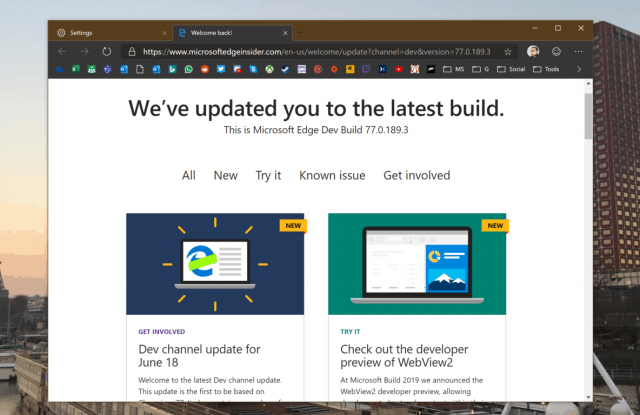Click 'Welcome to the latest Dev channel update.' text
The width and height of the screenshot is (640, 415).
coord(210,380)
